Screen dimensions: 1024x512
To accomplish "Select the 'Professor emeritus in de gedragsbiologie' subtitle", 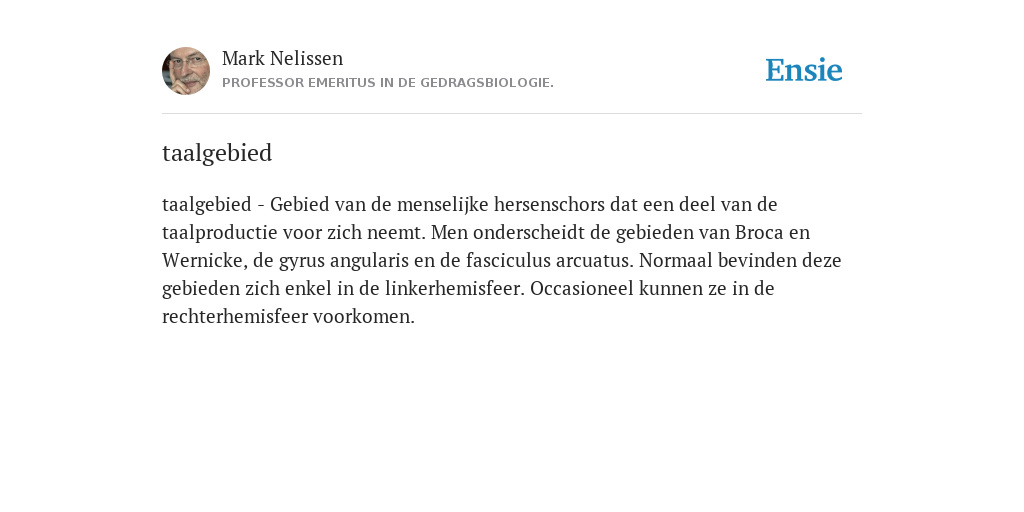I will click(x=388, y=83).
